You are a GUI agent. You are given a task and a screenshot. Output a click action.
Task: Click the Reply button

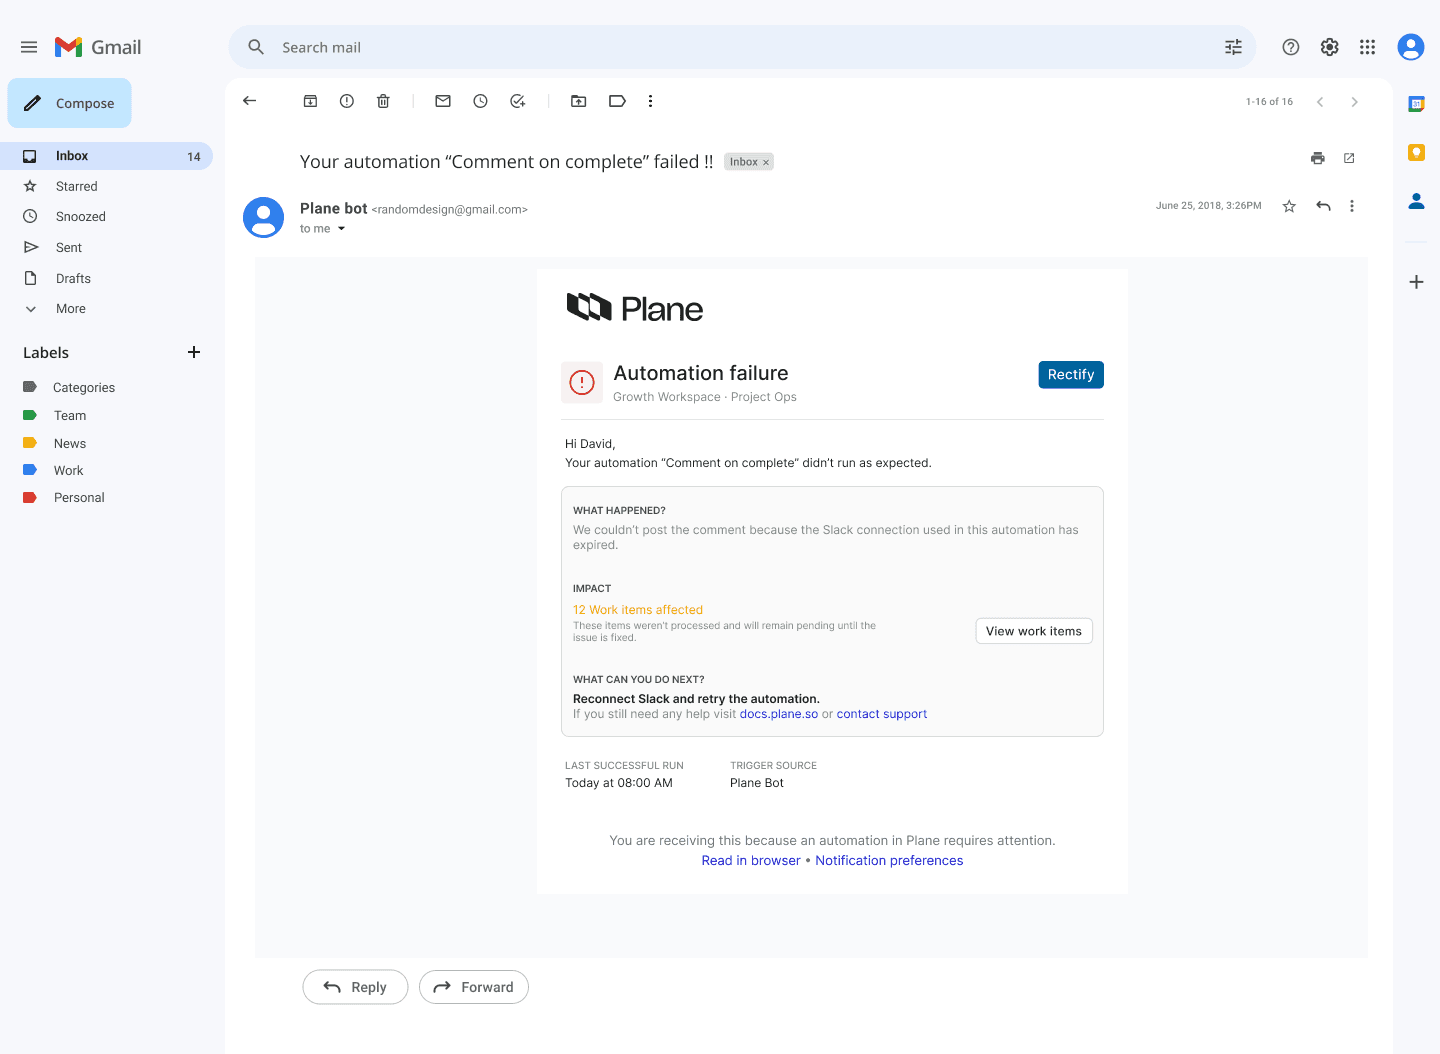pos(355,987)
